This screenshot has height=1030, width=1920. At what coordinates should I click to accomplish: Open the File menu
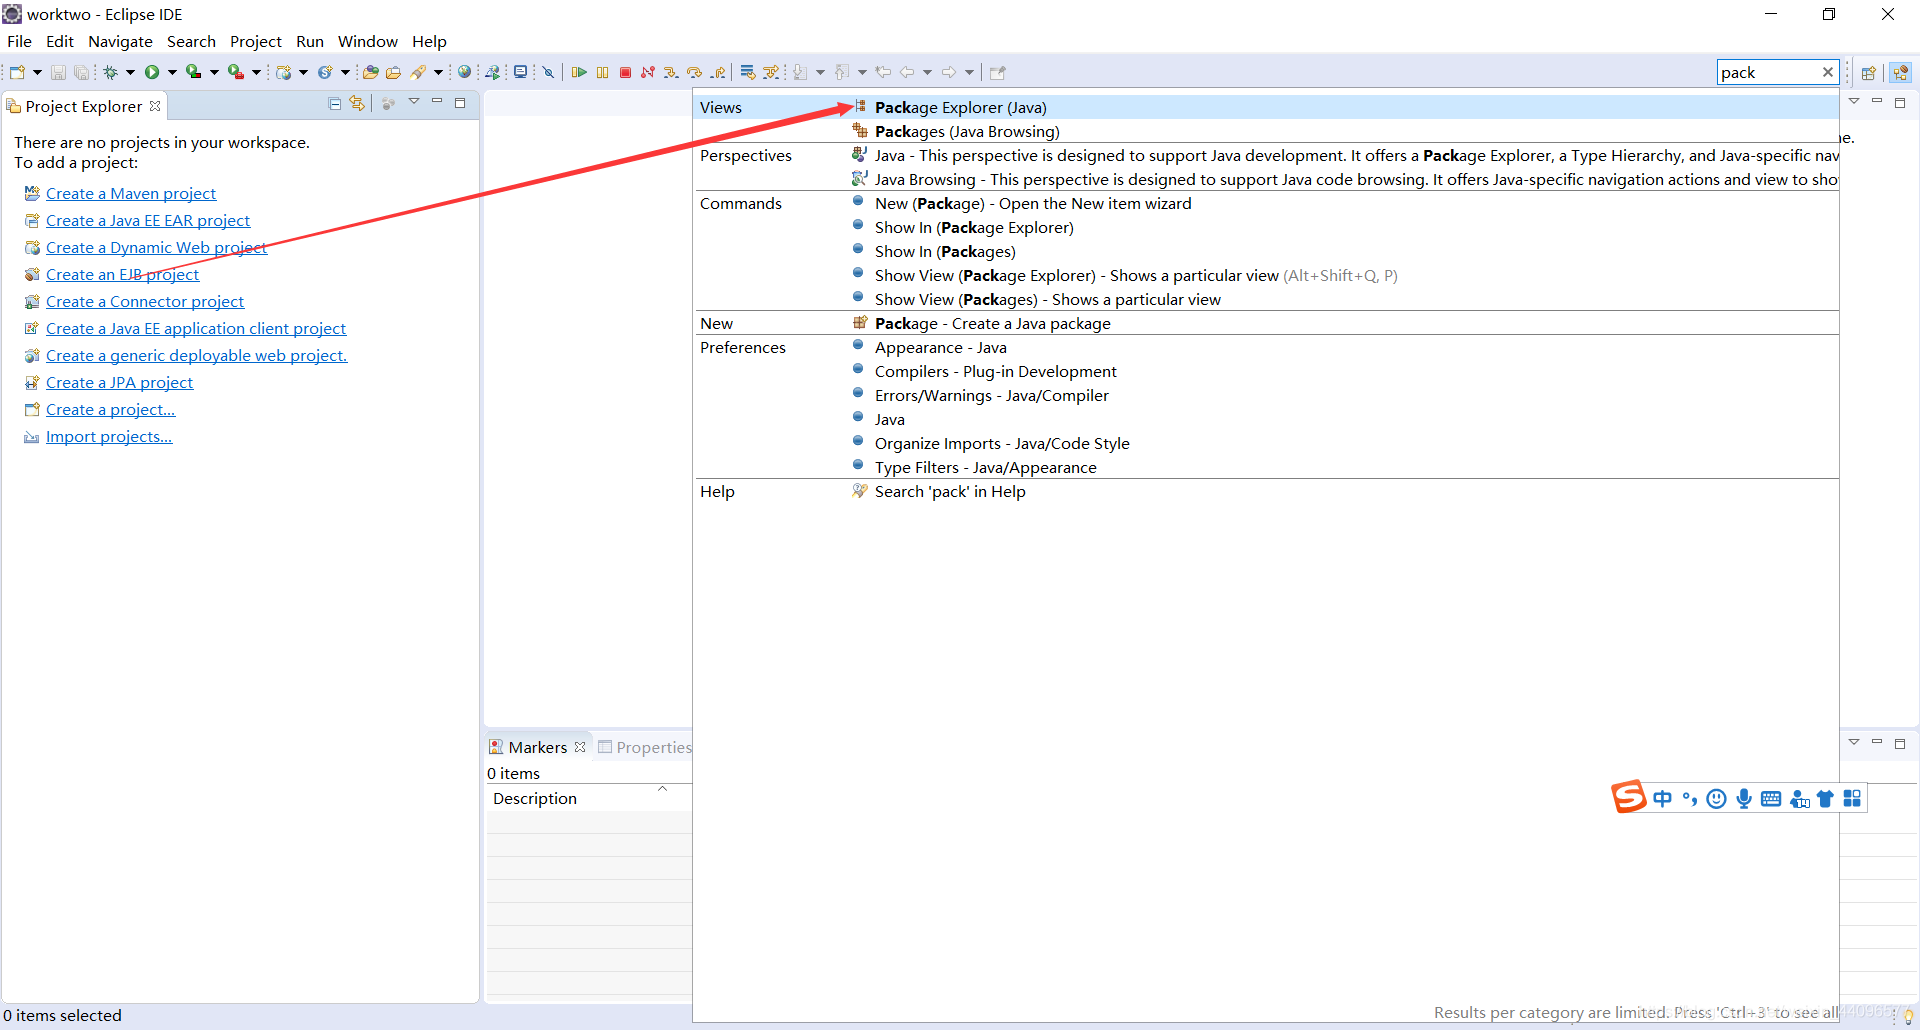[19, 41]
